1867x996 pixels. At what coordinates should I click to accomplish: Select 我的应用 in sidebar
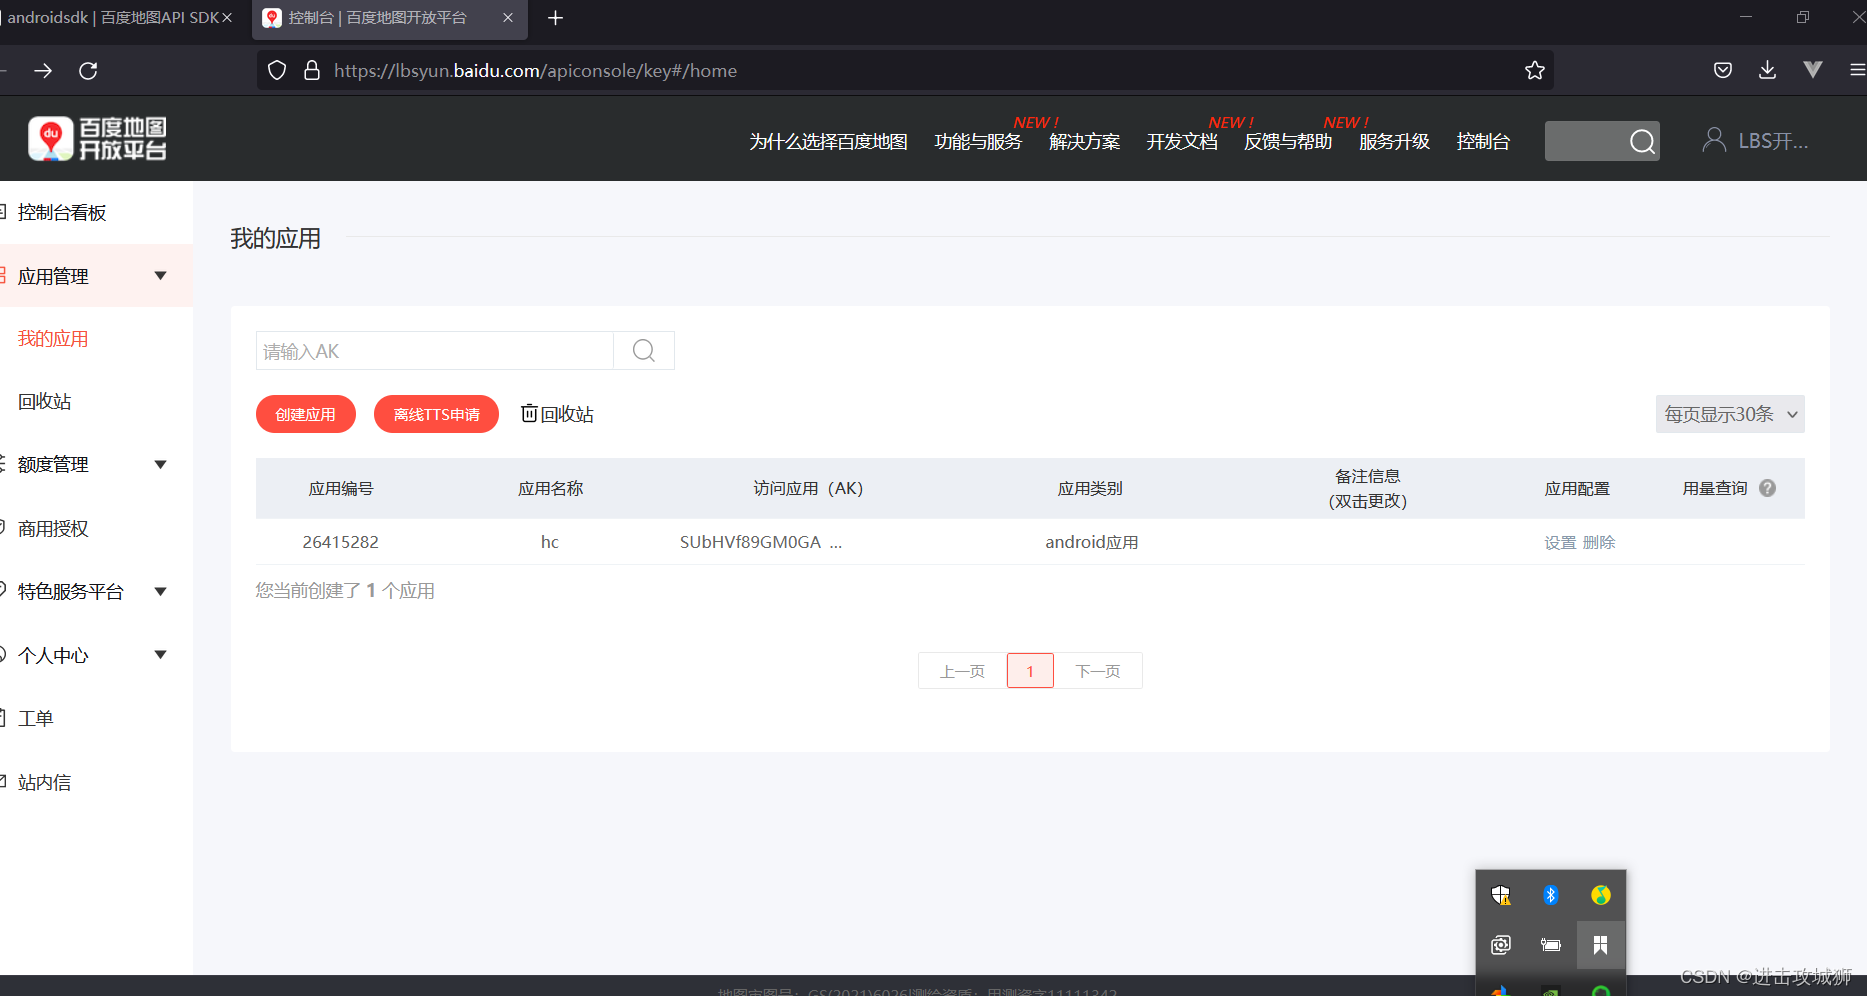tap(53, 339)
